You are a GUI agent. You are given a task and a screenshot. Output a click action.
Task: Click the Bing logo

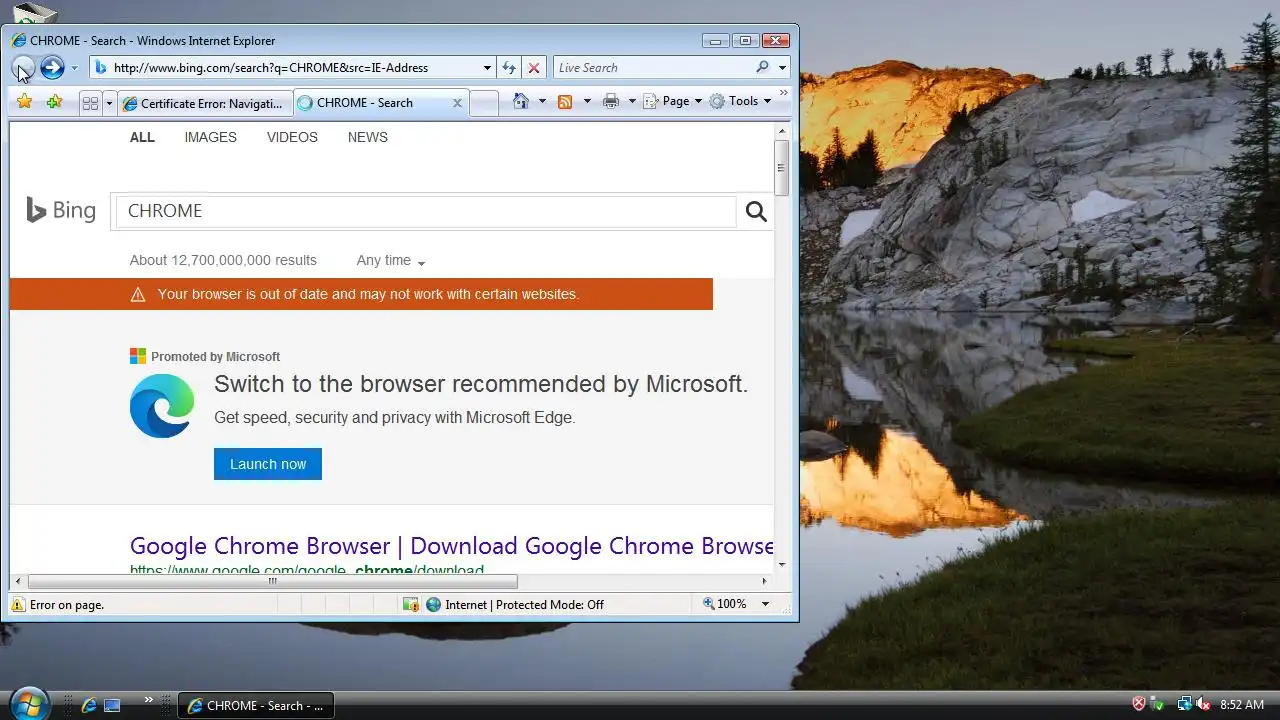pos(61,210)
